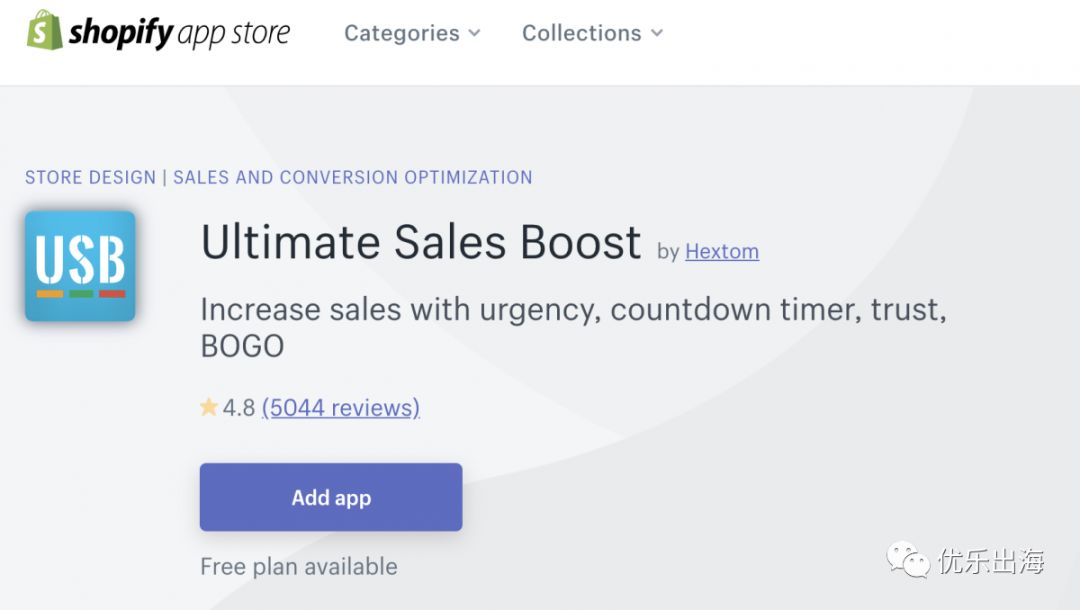
Task: Visit the Hextom developer link
Action: coord(721,252)
